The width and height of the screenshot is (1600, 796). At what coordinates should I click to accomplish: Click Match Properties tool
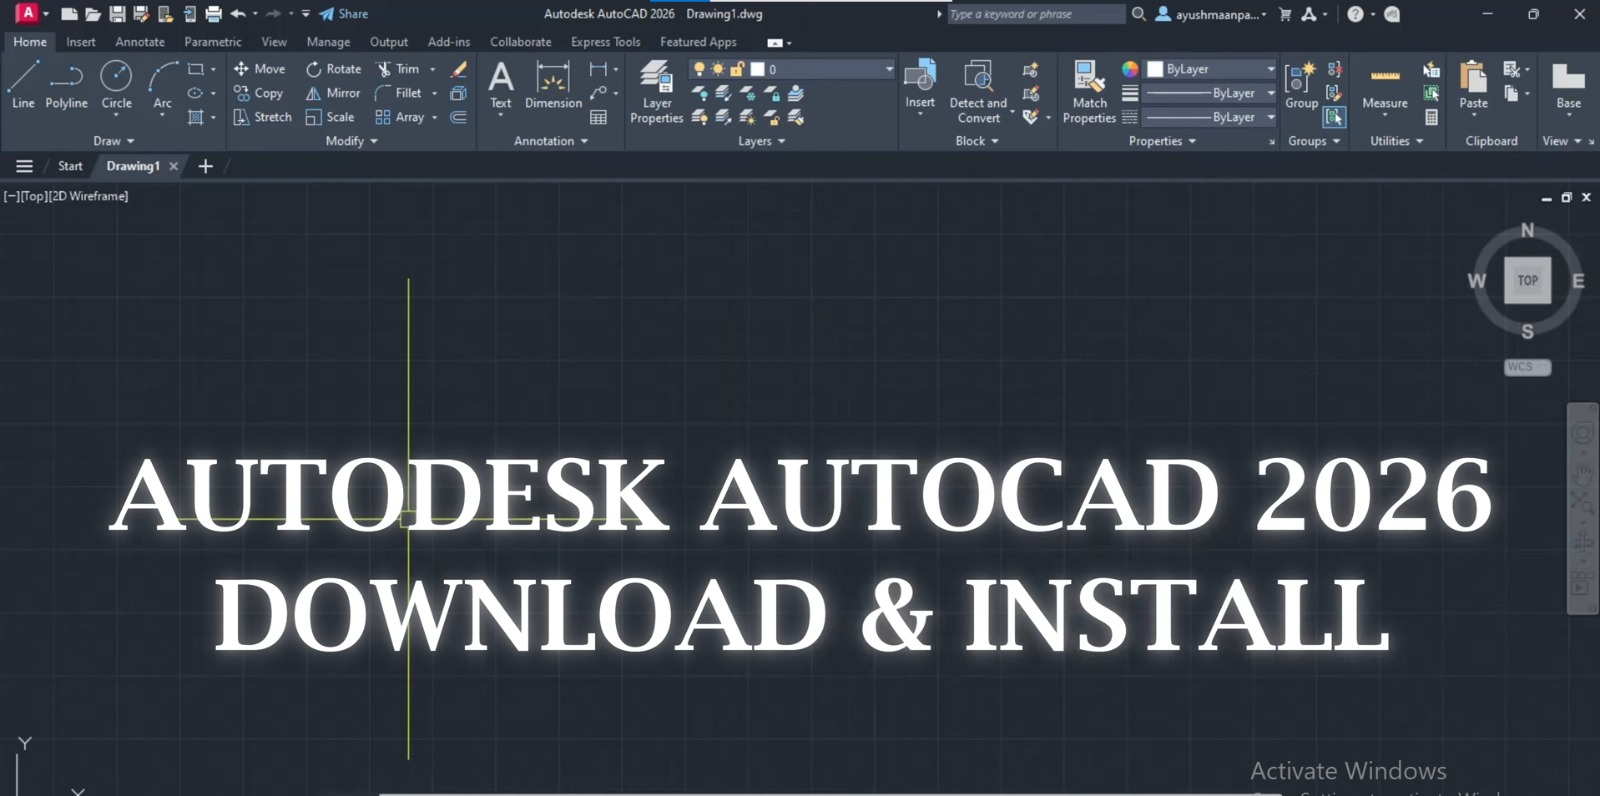[x=1089, y=91]
